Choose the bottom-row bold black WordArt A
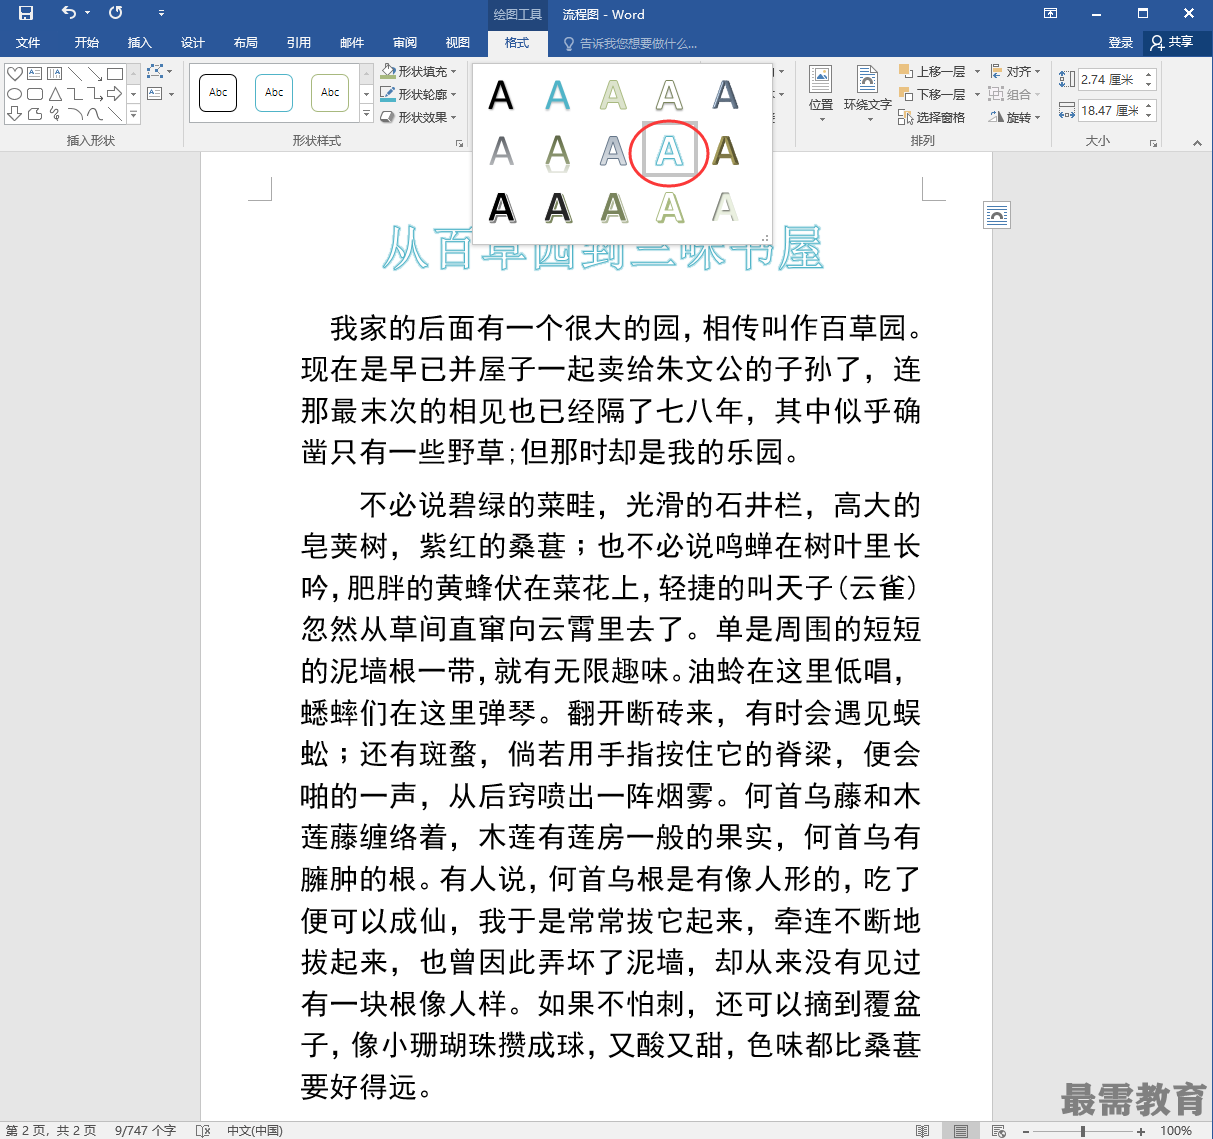Viewport: 1213px width, 1139px height. pos(501,208)
